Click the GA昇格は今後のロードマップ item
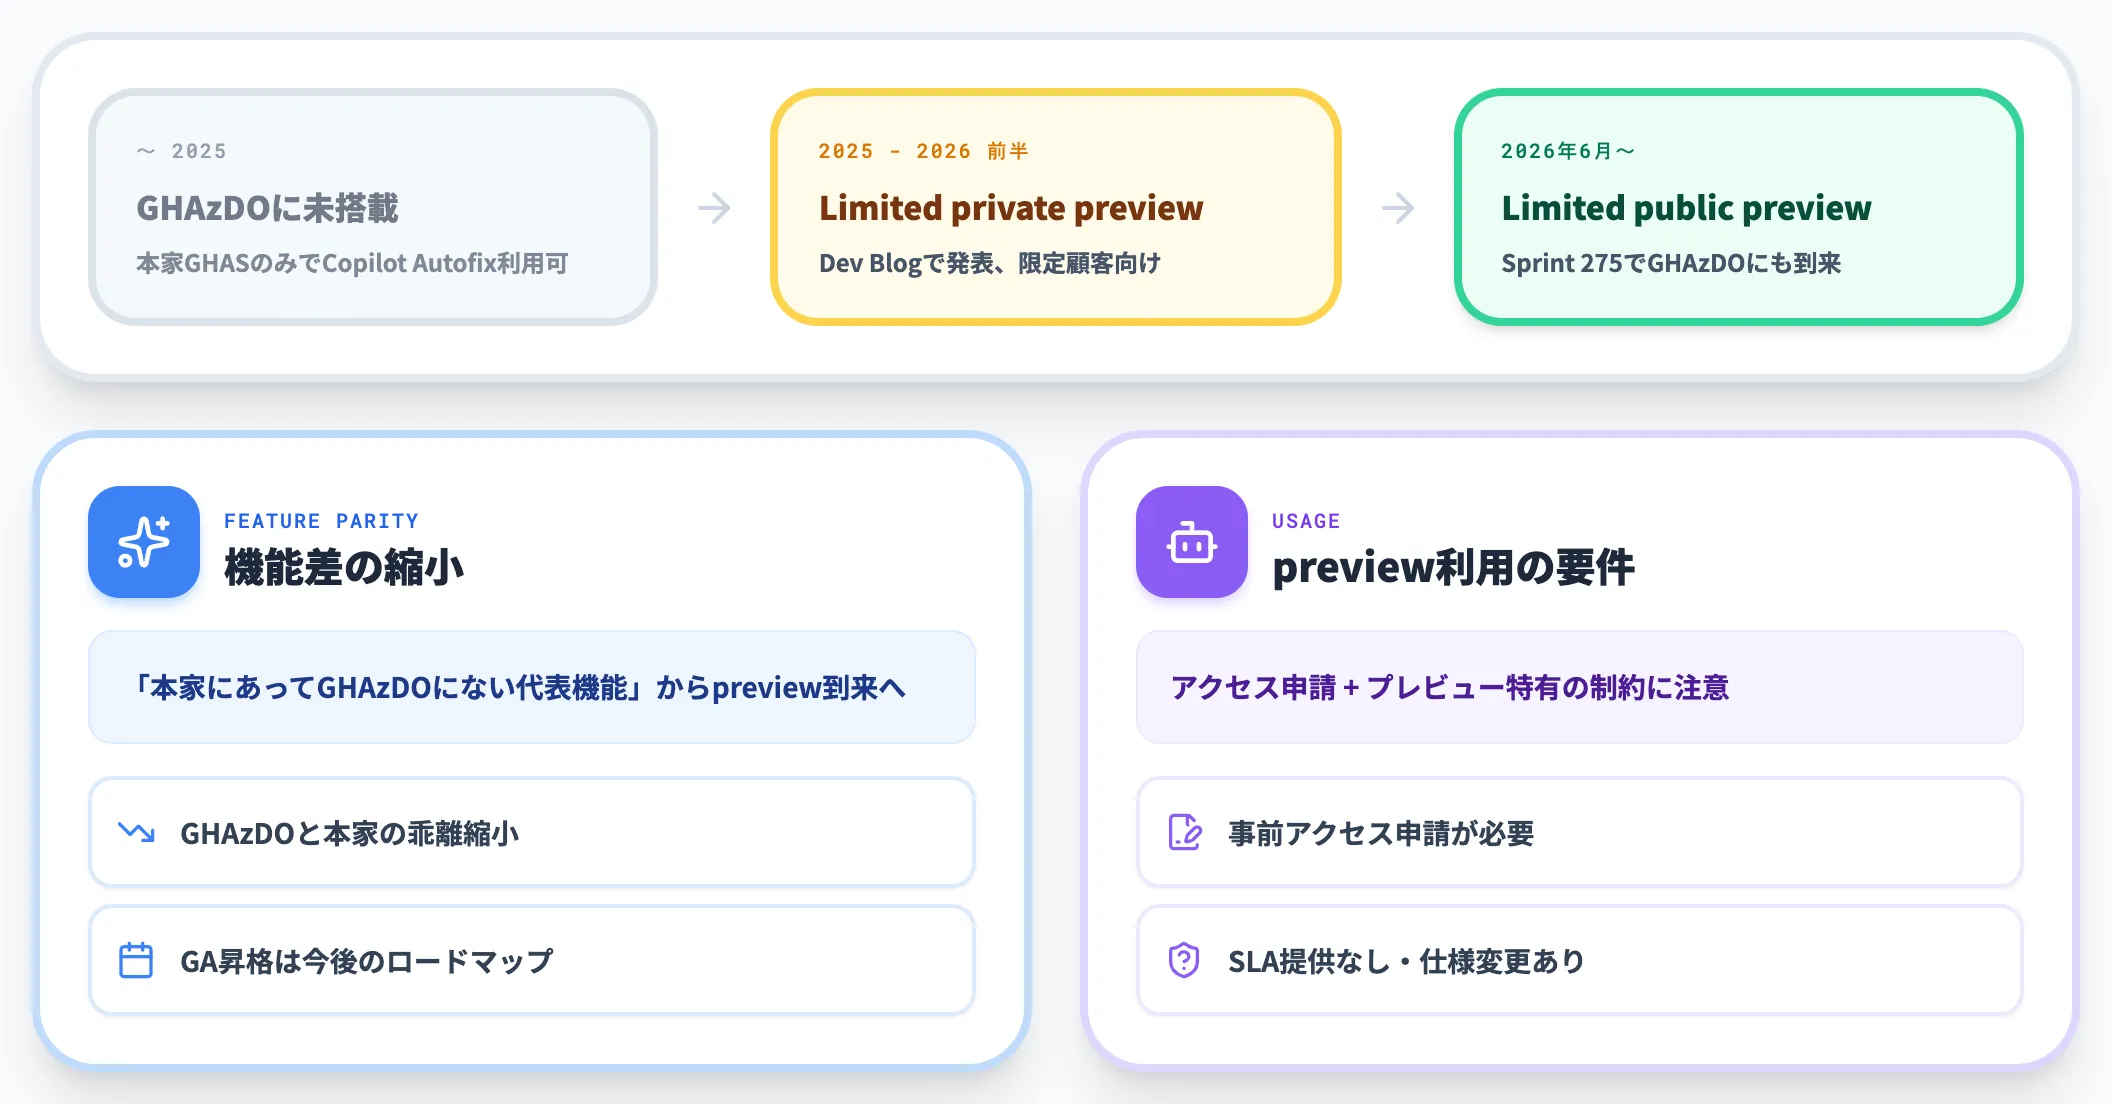2112x1104 pixels. (x=532, y=960)
